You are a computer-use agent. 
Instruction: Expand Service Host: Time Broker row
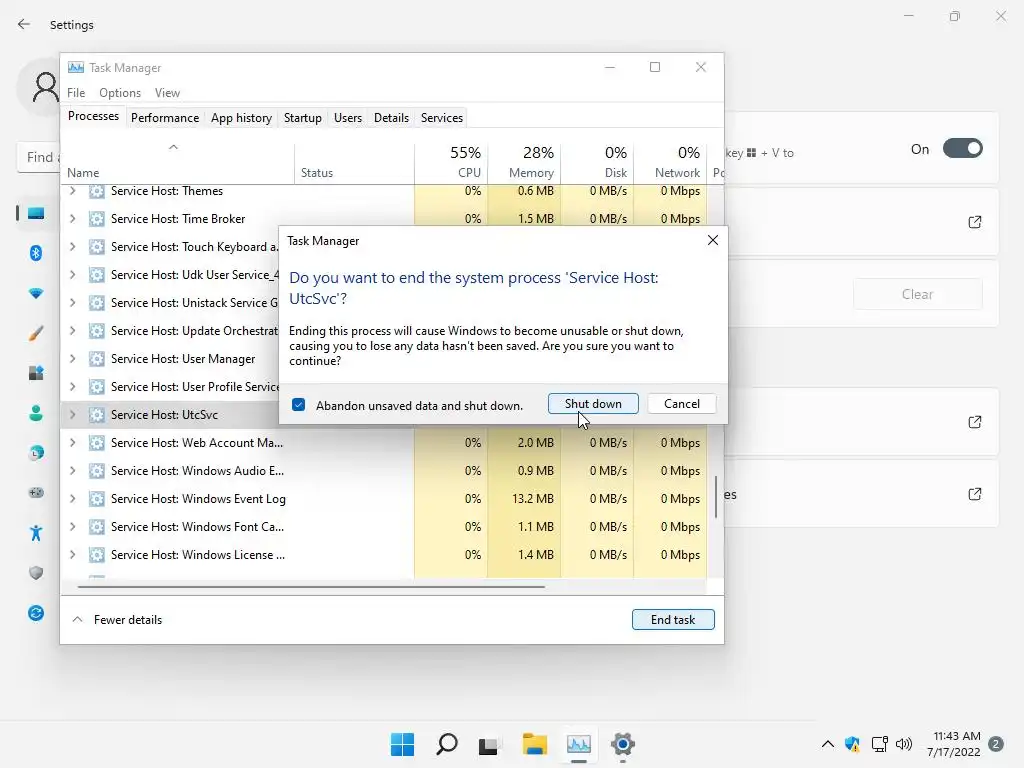72,219
